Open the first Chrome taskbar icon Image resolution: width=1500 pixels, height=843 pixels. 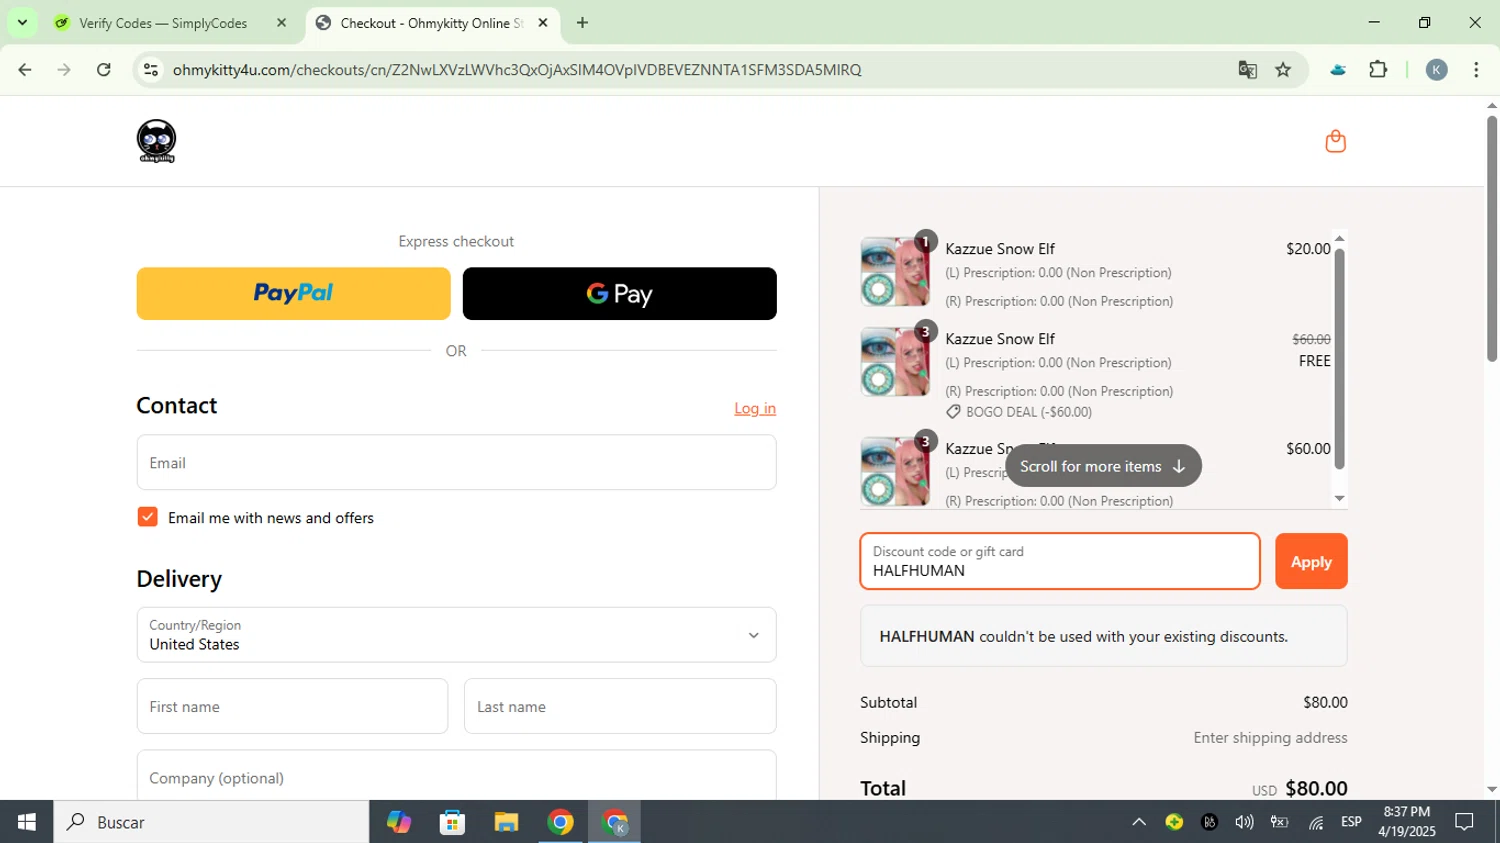[x=560, y=822]
